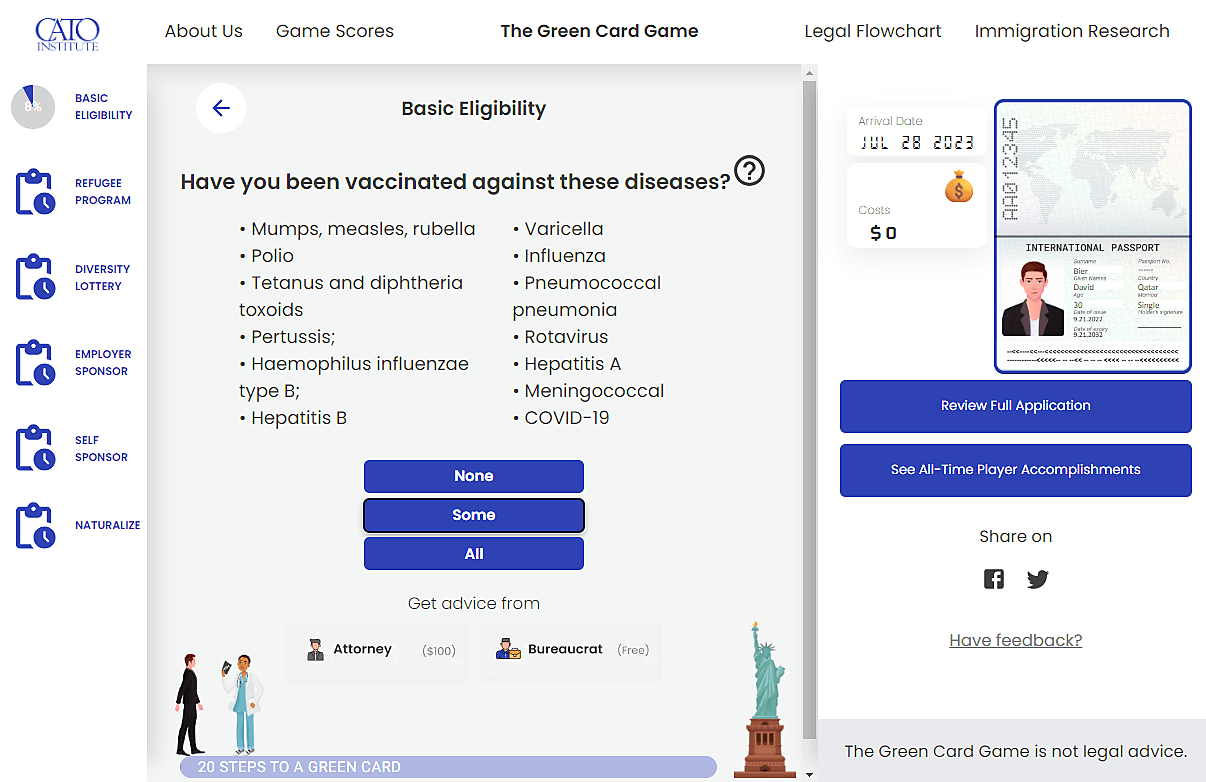
Task: Pick the All answer option
Action: (473, 554)
